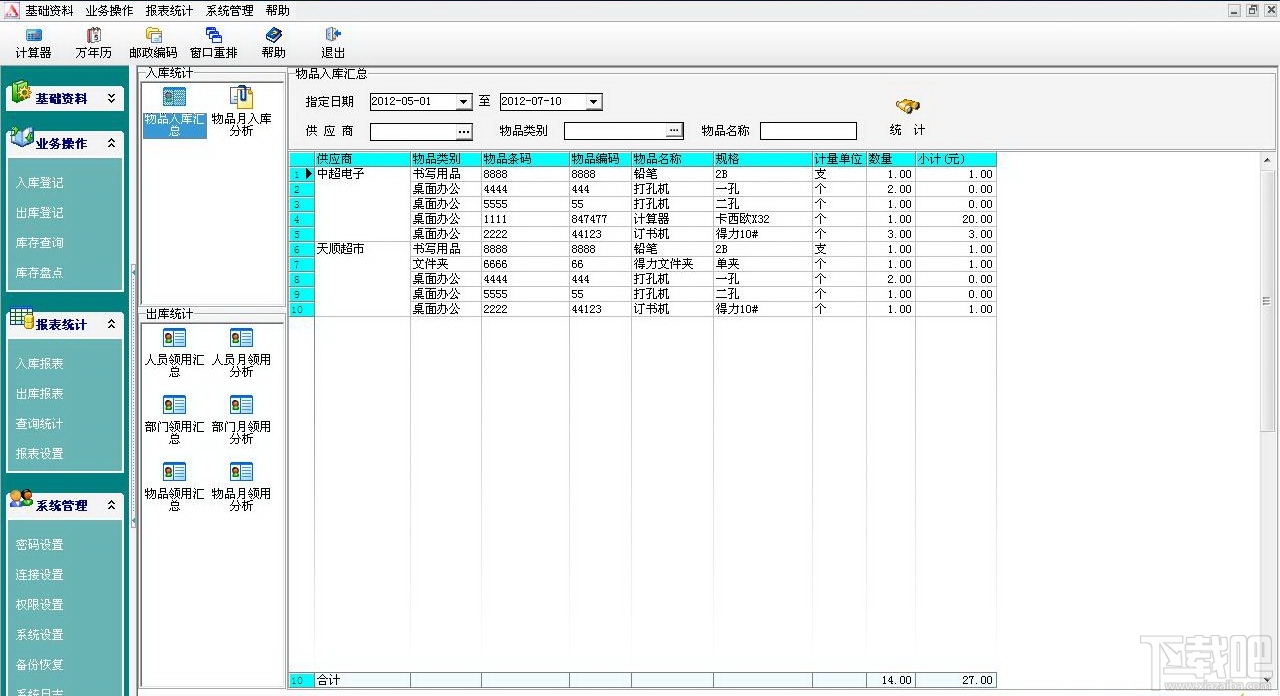Collapse the 业务操作 sidebar section
The image size is (1280, 696).
coord(111,143)
